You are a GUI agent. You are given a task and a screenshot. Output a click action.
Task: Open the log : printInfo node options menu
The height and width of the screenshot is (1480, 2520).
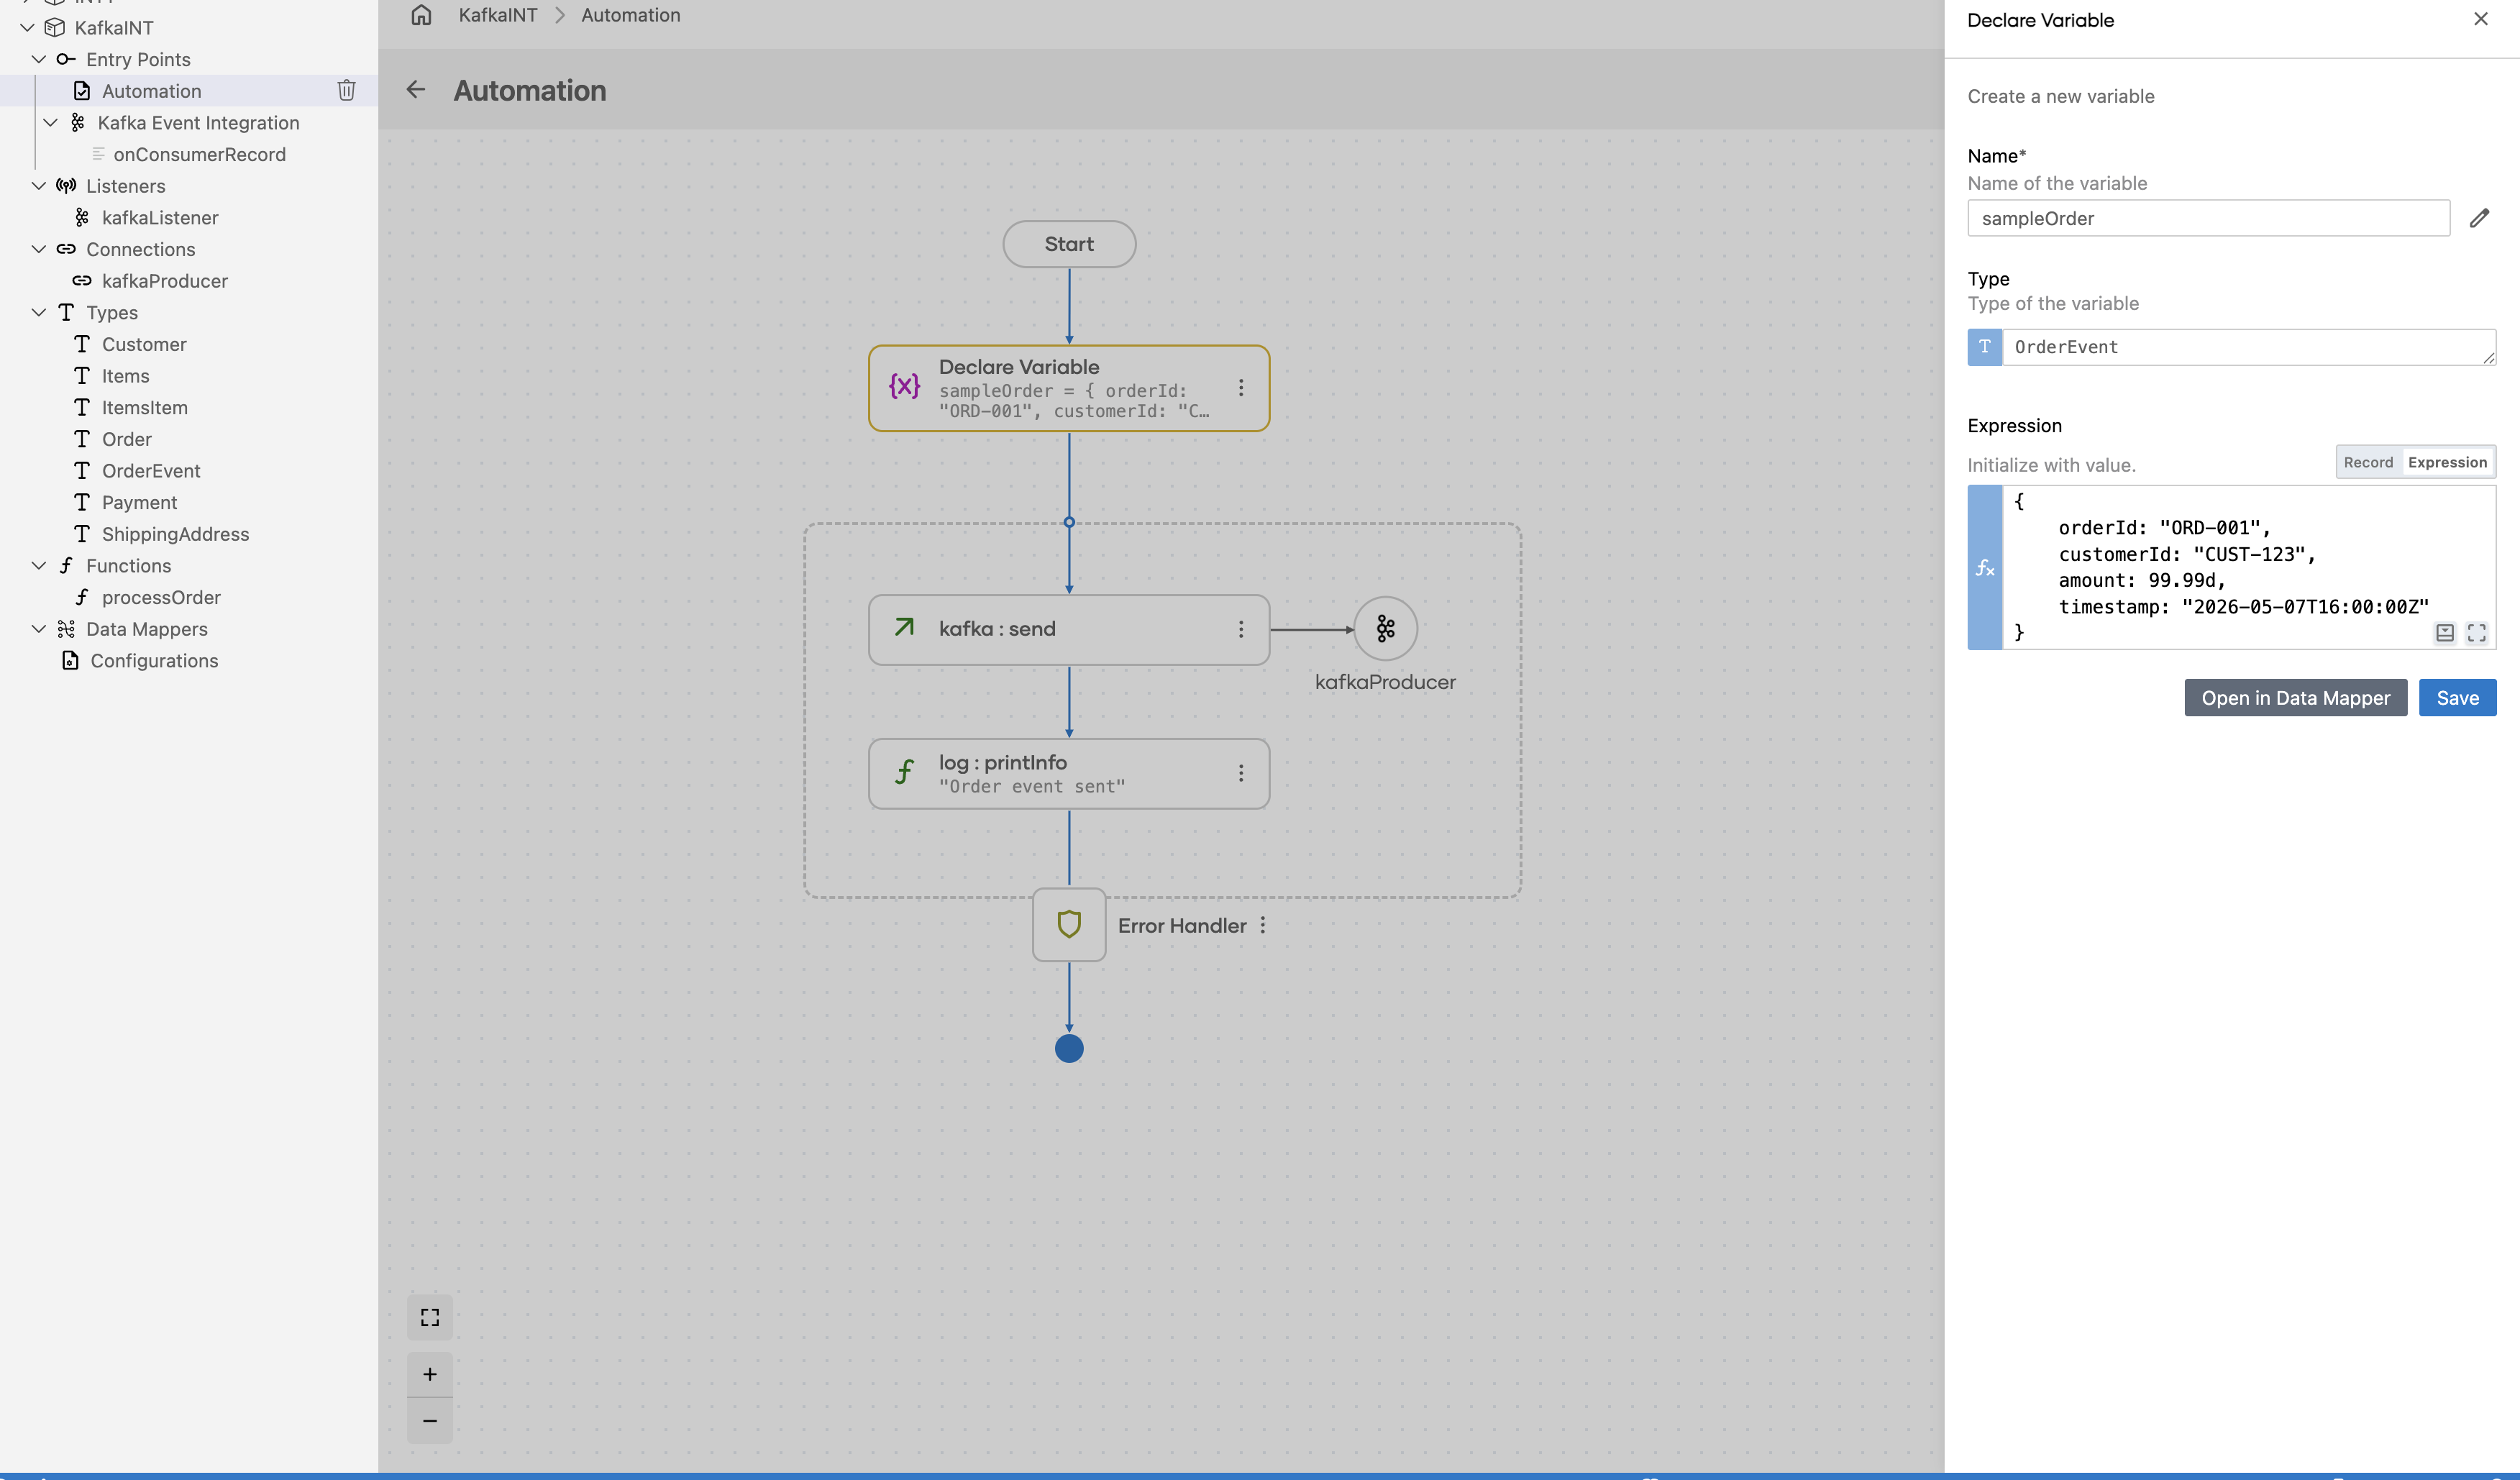coord(1241,773)
